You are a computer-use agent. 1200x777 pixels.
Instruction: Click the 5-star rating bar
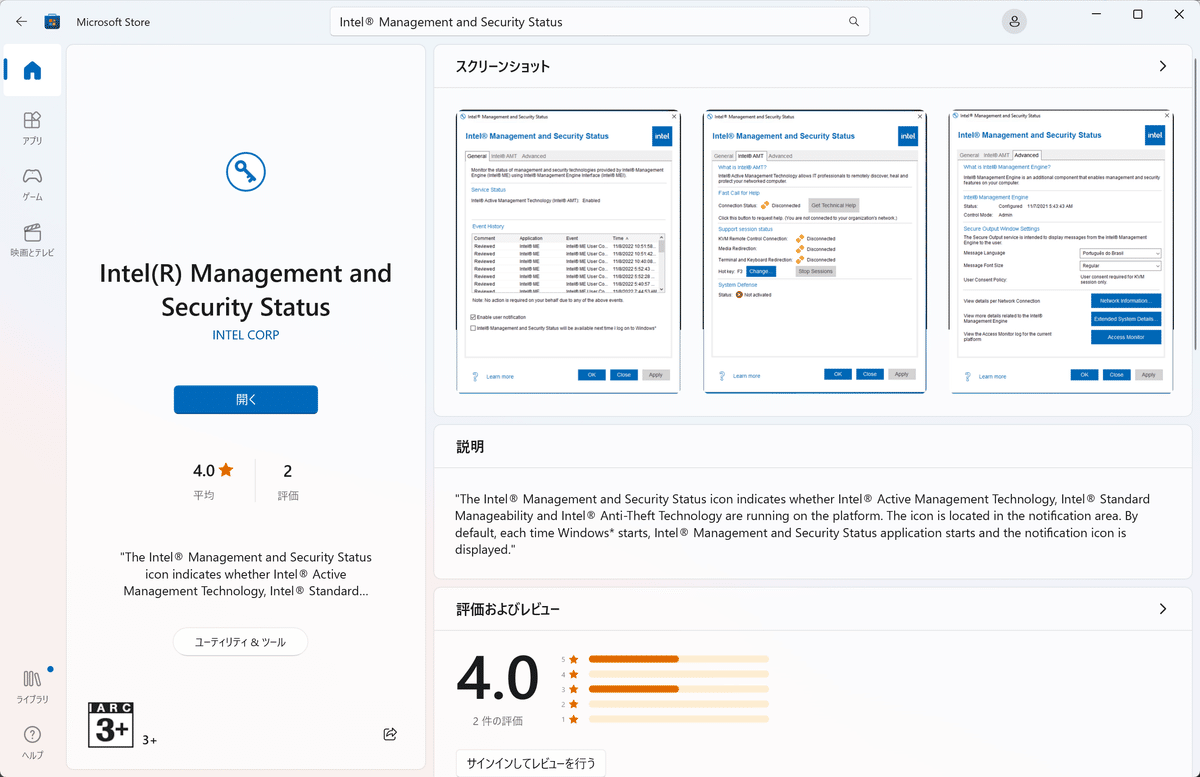(679, 659)
